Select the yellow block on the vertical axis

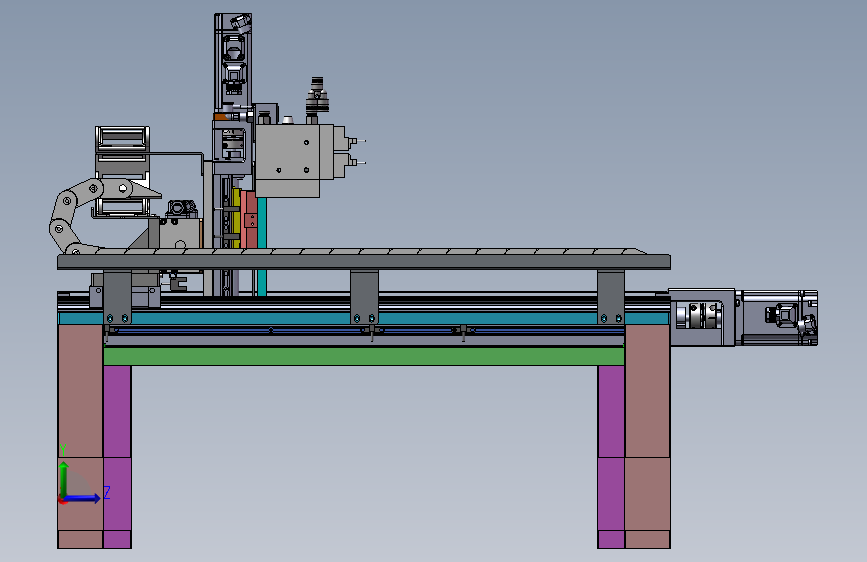(x=236, y=218)
